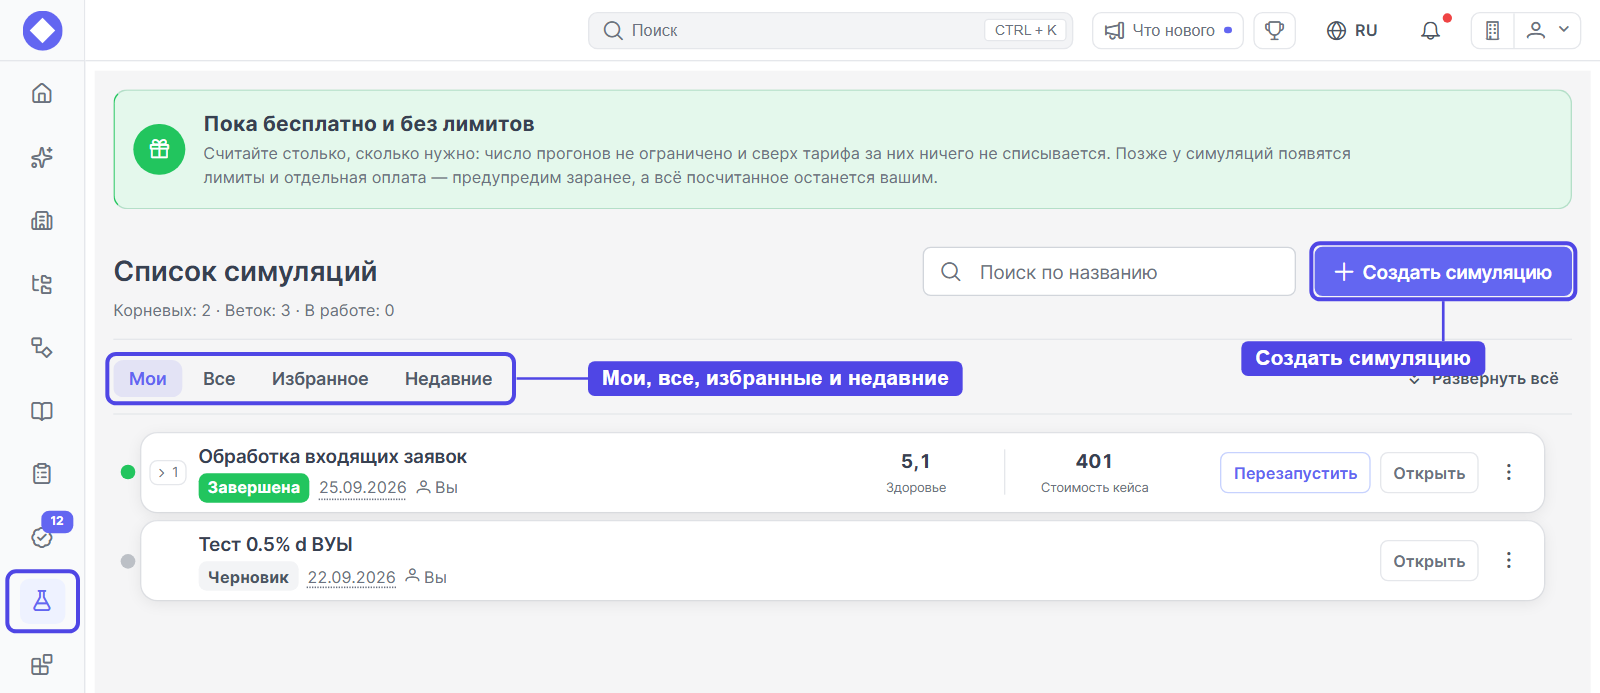This screenshot has width=1600, height=693.
Task: Click the green status dot of Обработка входящих заявок
Action: (128, 472)
